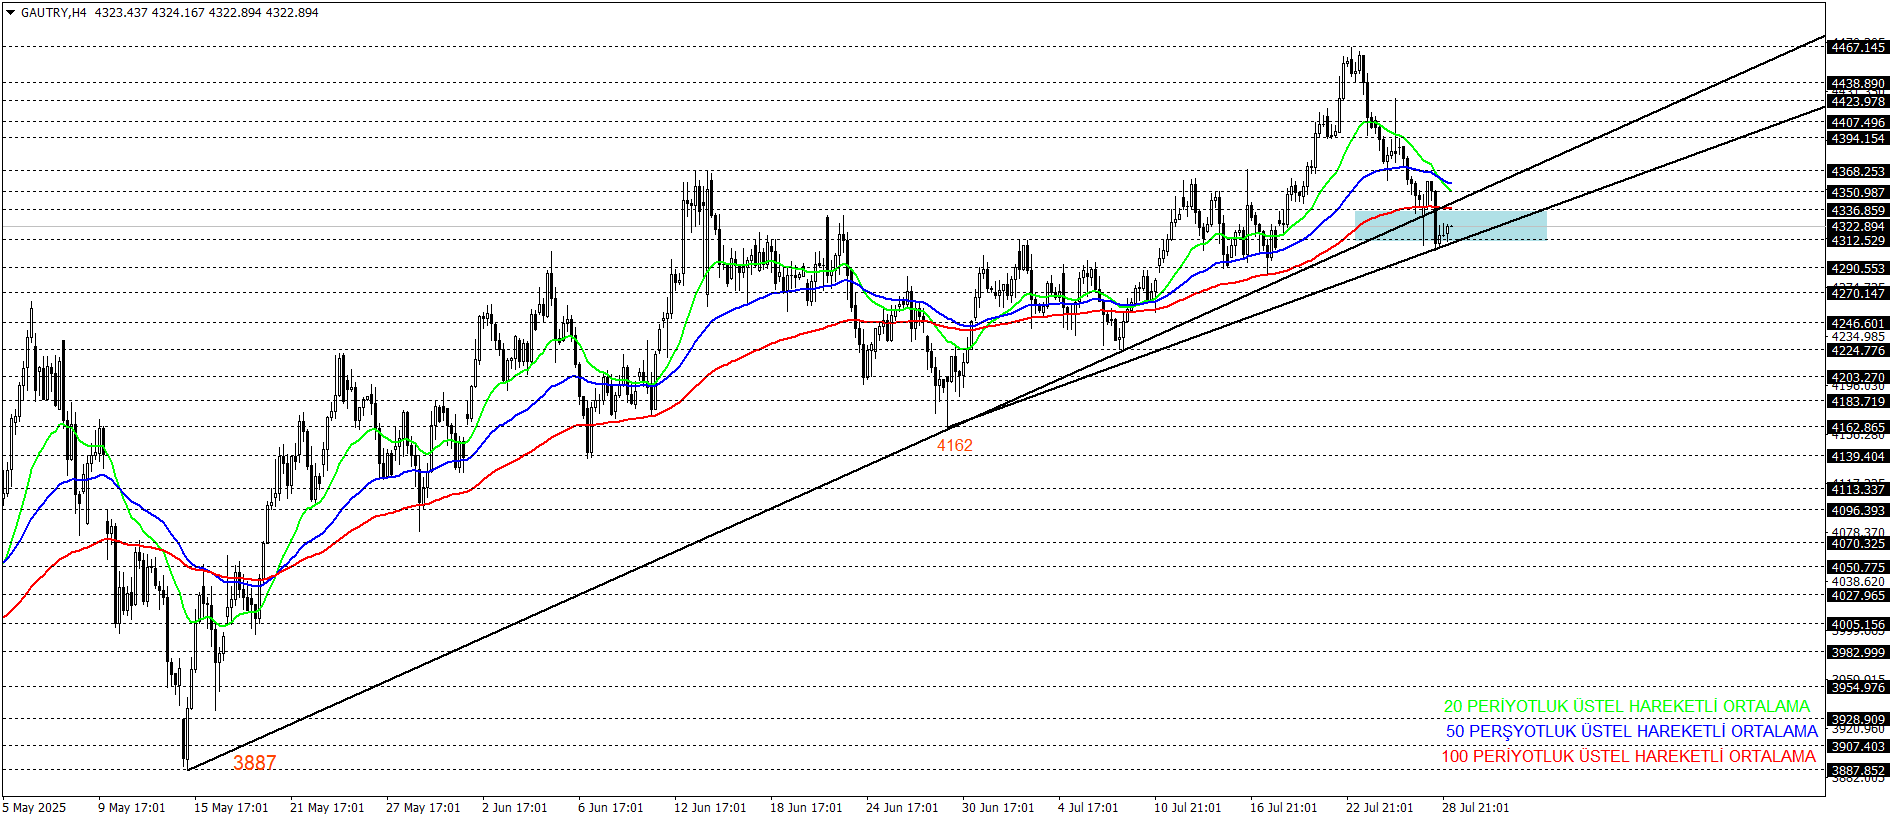Click the 4246.601 price level label
This screenshot has width=1896, height=820.
point(1858,324)
